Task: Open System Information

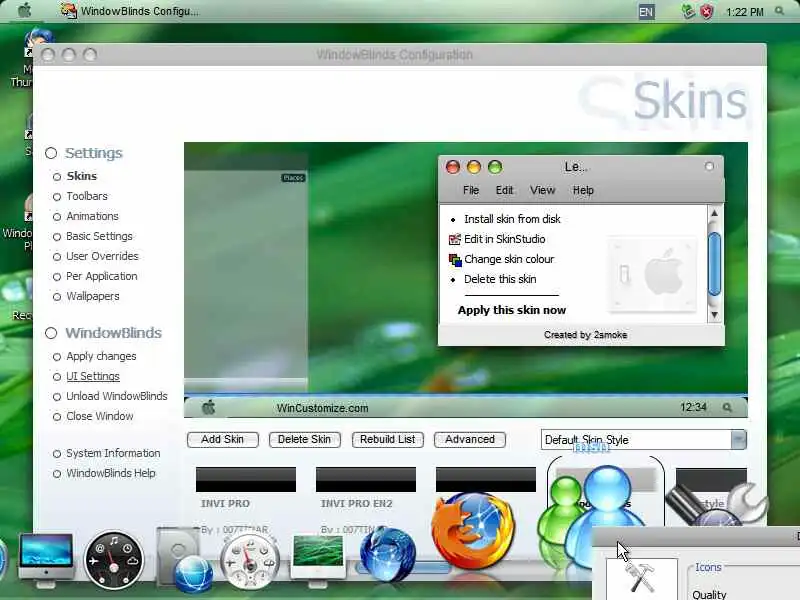Action: pos(113,453)
